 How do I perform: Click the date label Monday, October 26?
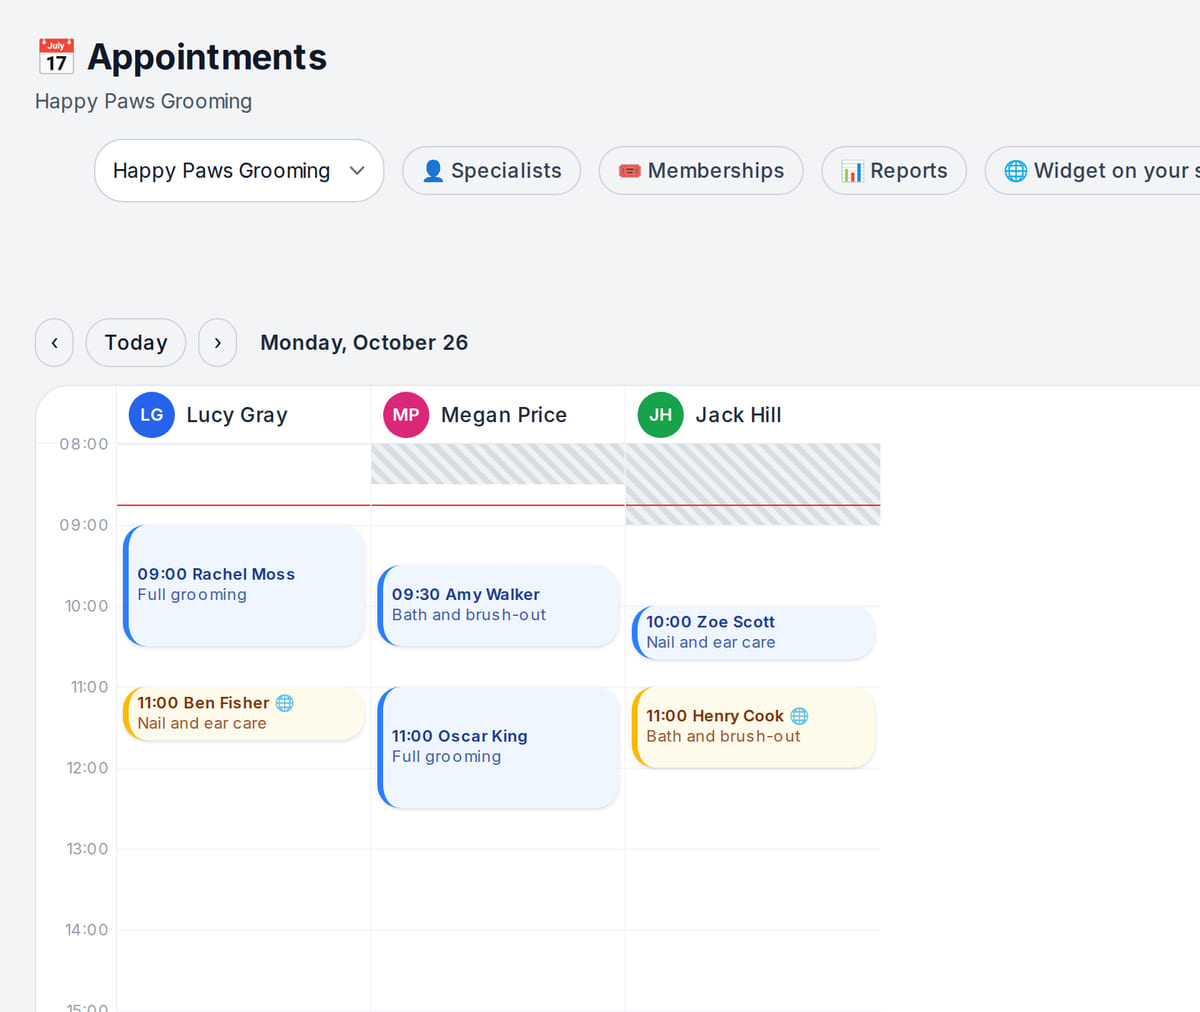364,343
